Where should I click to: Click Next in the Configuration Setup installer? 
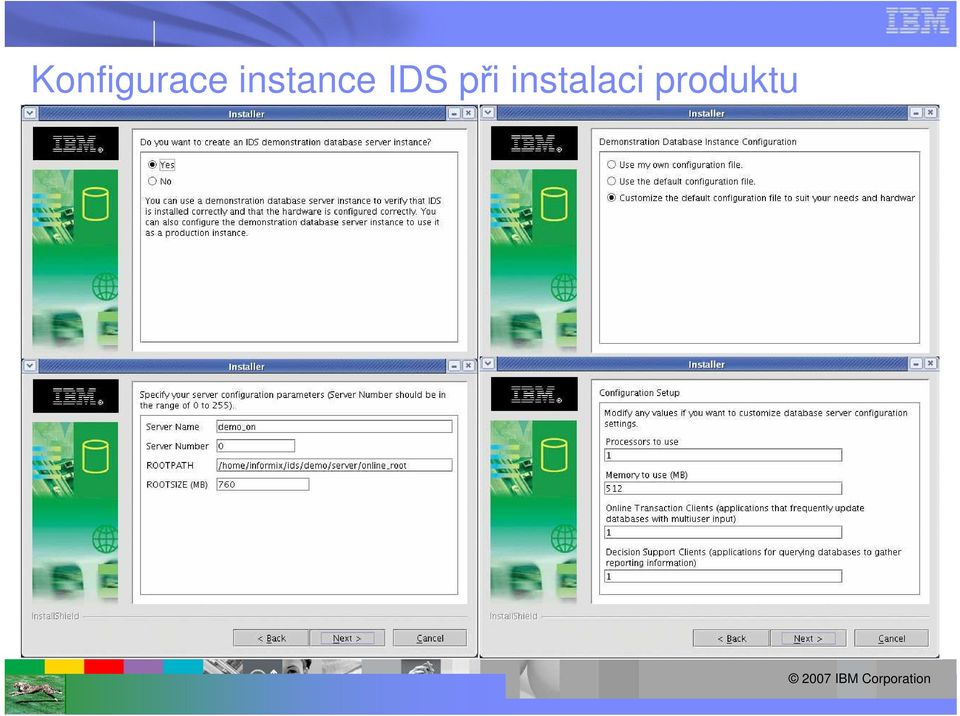[x=808, y=638]
